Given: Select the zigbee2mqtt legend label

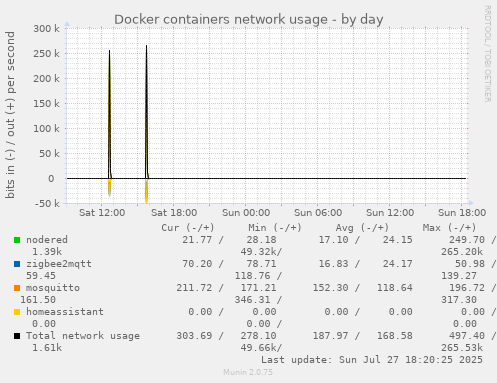Looking at the screenshot, I should [59, 264].
